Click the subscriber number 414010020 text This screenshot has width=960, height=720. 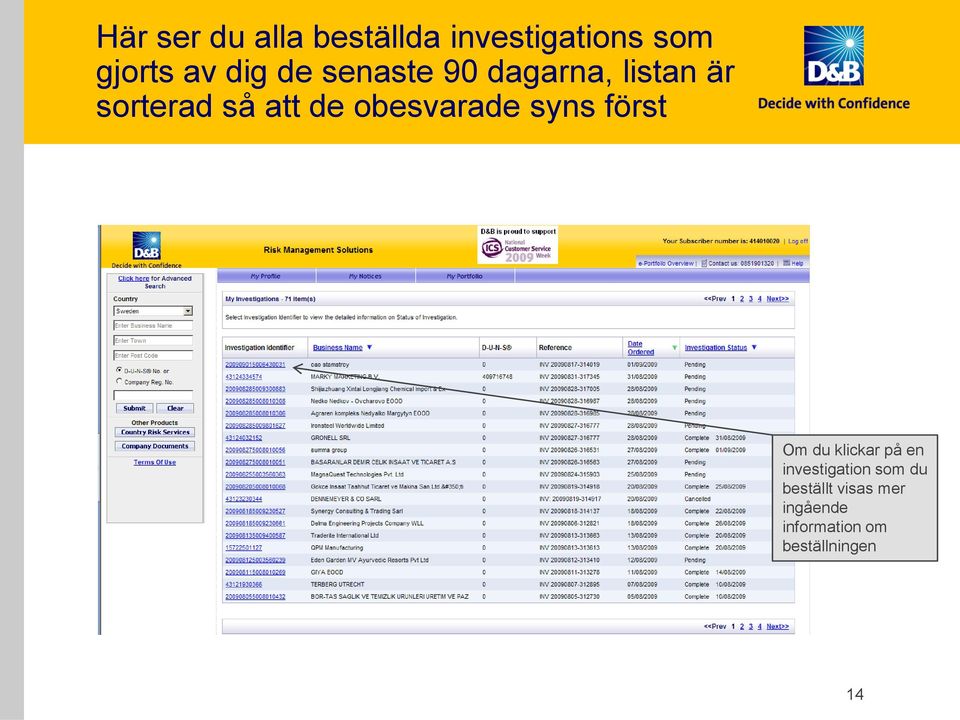[x=766, y=241]
